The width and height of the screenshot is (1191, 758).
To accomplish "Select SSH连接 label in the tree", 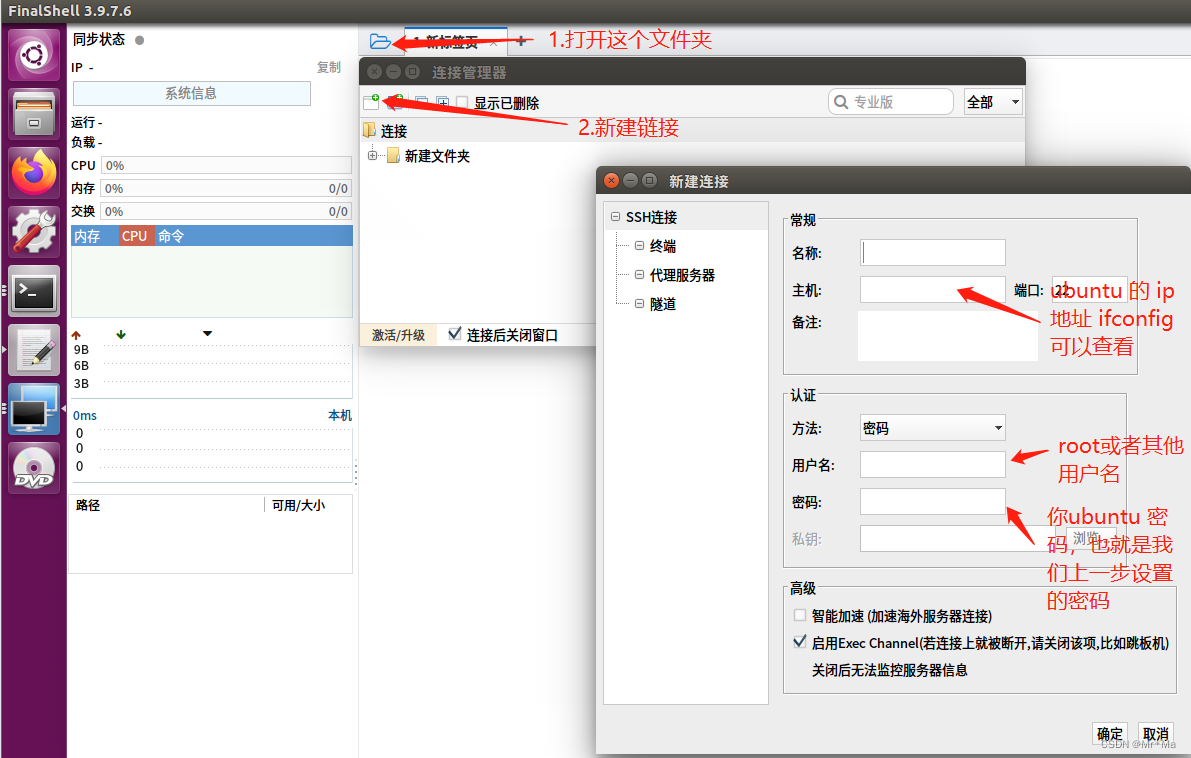I will click(x=651, y=217).
